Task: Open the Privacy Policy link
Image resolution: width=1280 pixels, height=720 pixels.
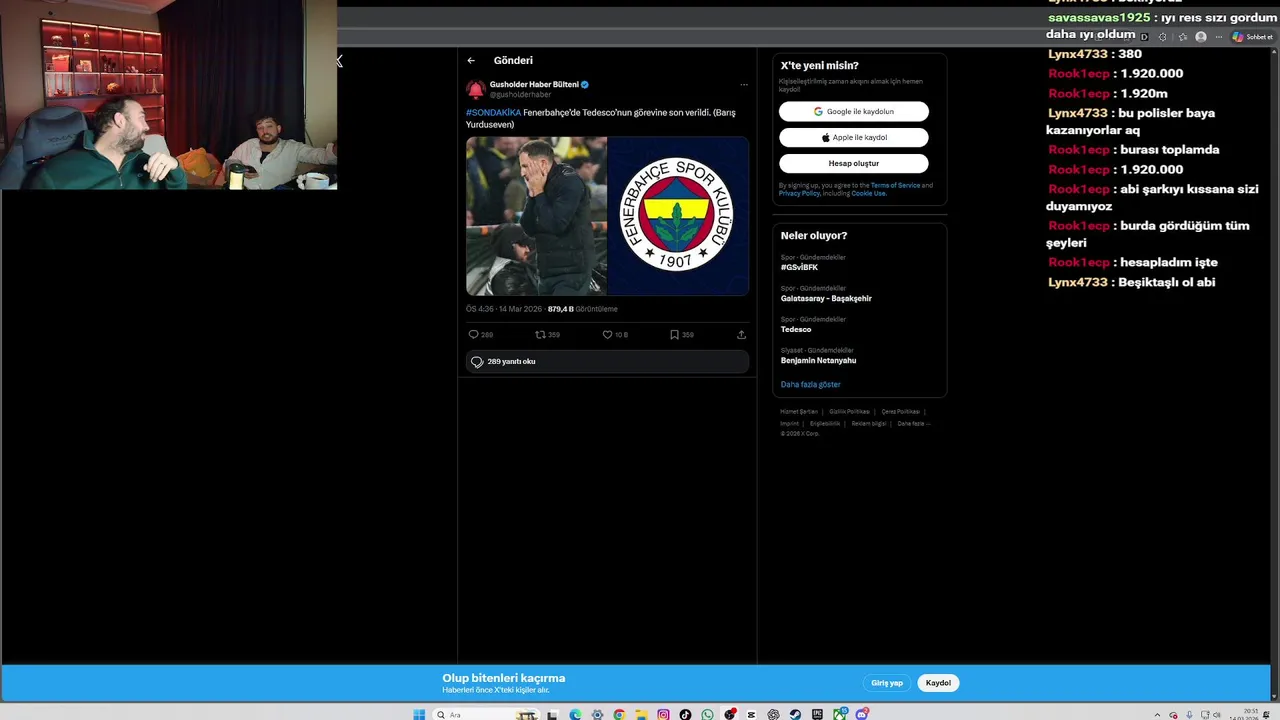Action: tap(799, 193)
